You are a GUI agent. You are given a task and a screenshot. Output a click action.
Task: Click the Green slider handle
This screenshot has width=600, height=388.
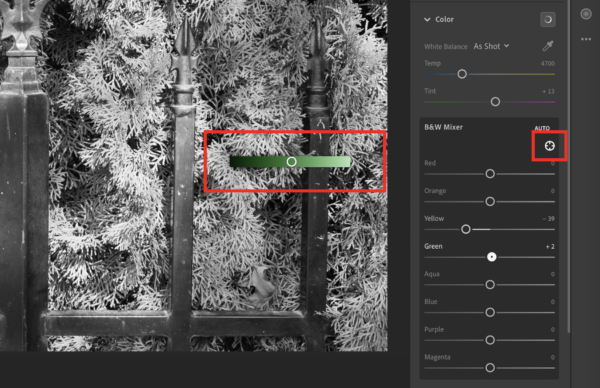[x=492, y=257]
